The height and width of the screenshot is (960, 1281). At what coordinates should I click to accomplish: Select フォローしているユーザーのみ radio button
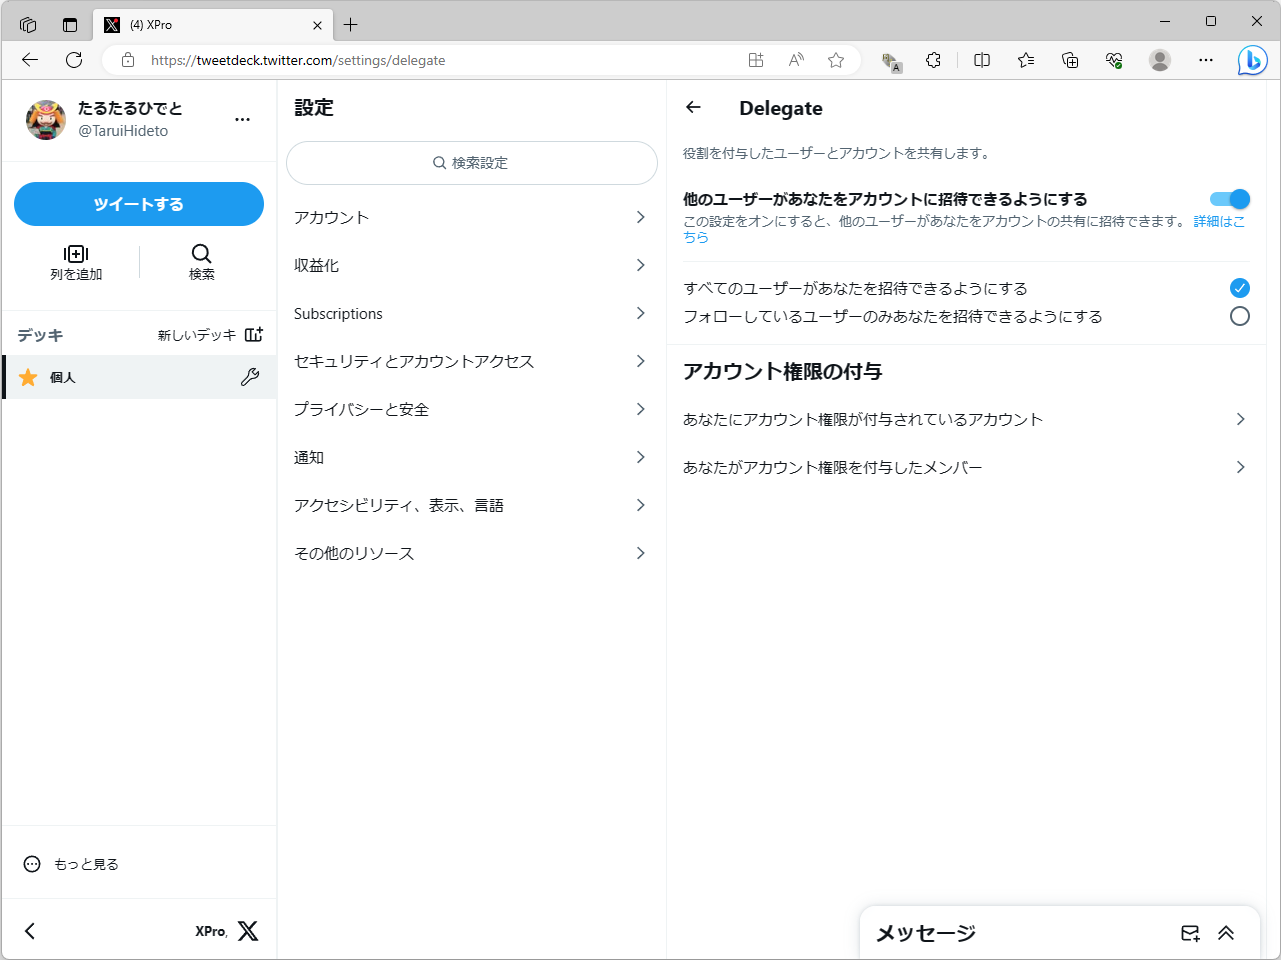(1240, 315)
